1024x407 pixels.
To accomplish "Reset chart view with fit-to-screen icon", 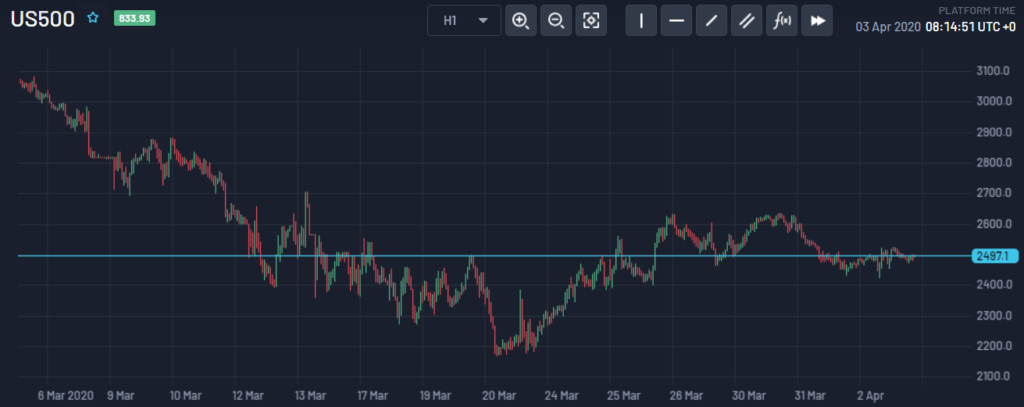I will tap(591, 20).
